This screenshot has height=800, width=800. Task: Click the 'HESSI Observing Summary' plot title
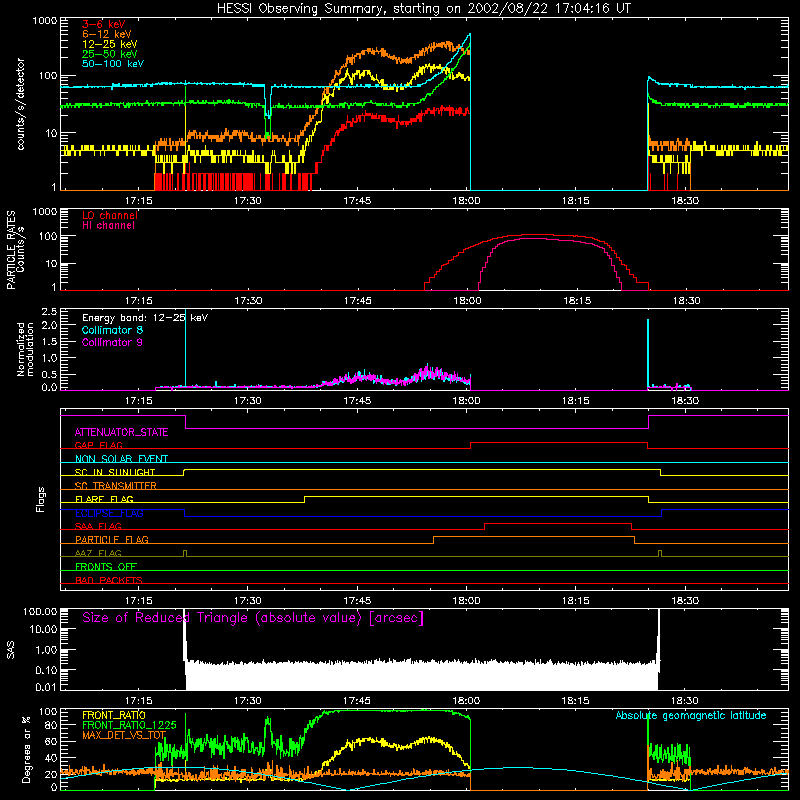[x=423, y=9]
